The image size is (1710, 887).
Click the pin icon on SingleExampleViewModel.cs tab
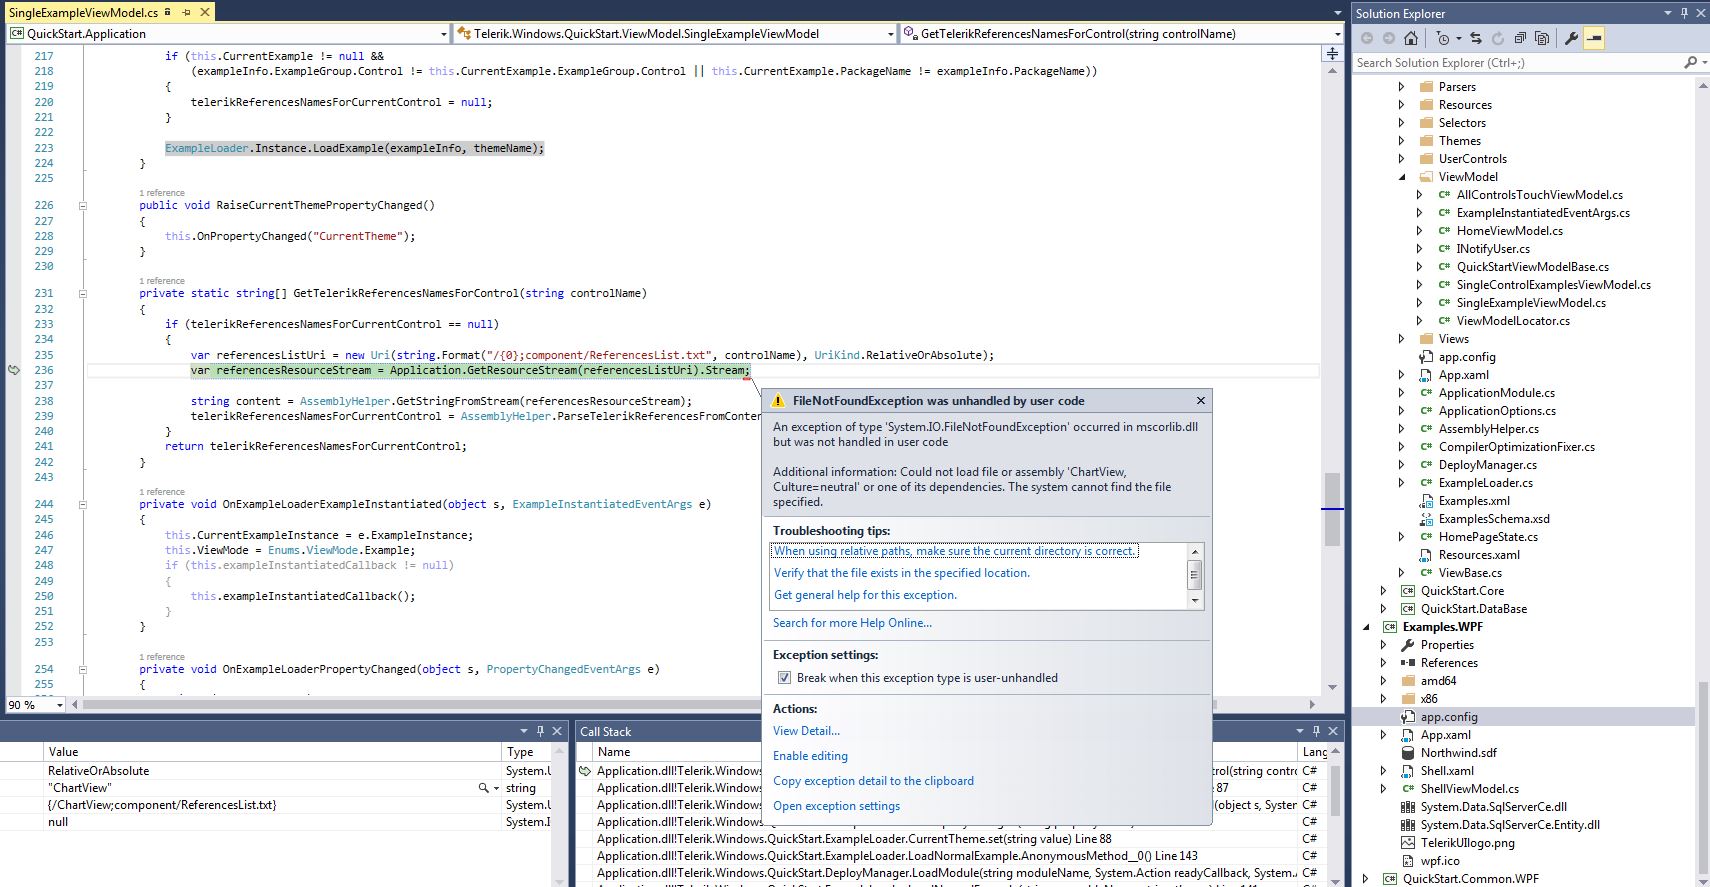tap(186, 13)
